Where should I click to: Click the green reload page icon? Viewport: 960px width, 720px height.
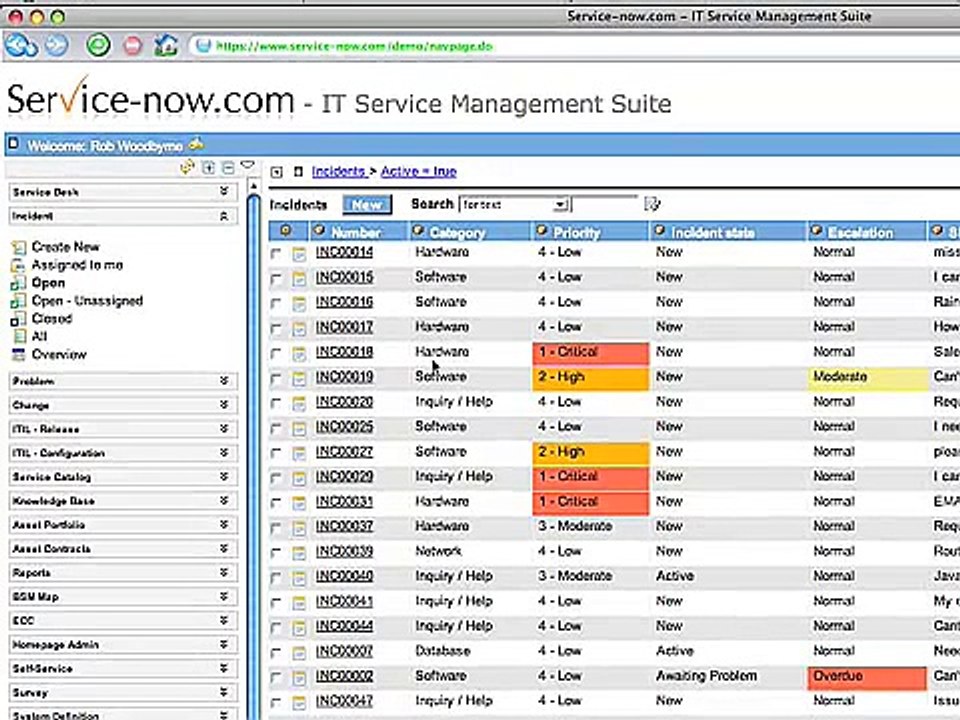point(99,45)
